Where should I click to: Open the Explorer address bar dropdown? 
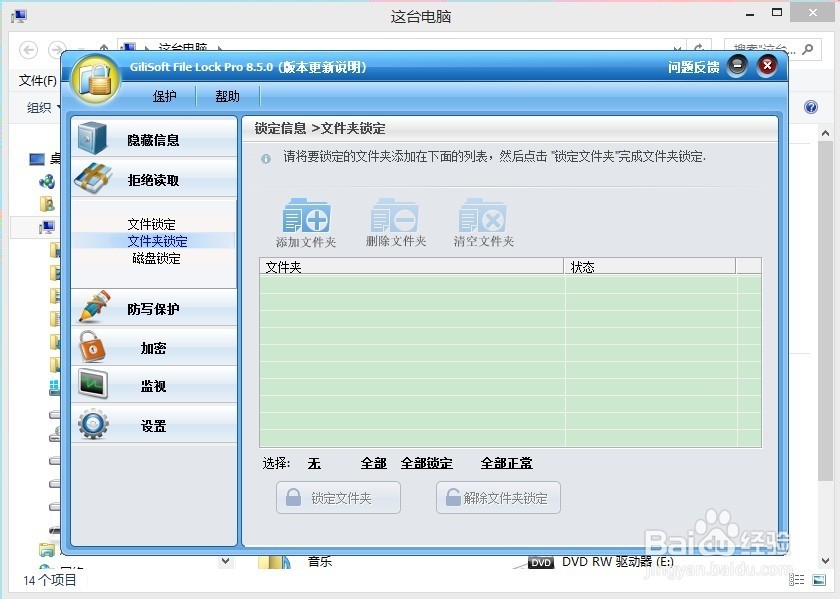677,48
